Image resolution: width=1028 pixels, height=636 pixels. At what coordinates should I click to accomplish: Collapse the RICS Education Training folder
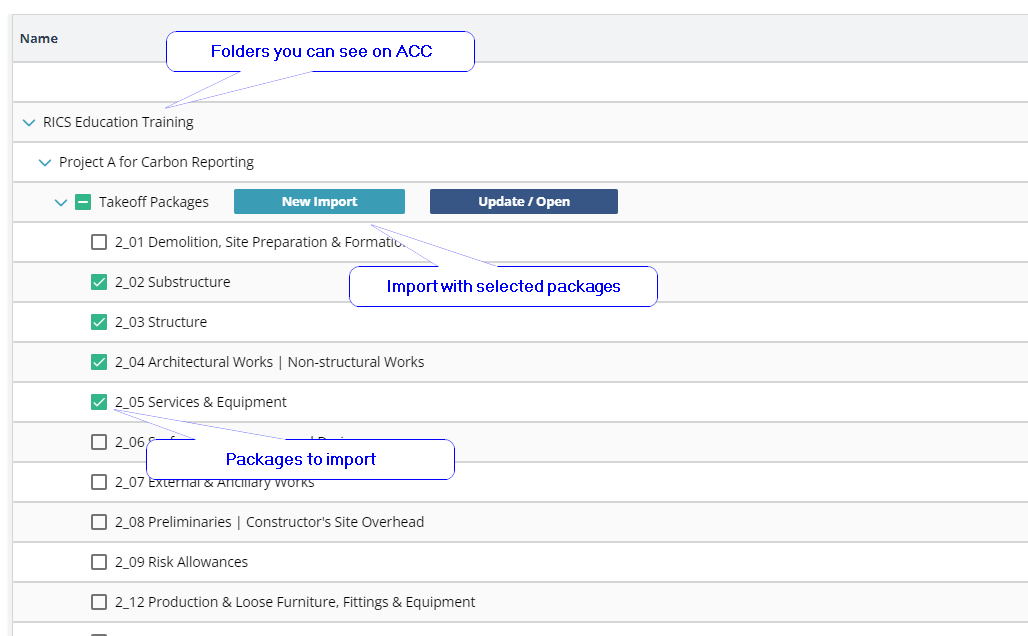[29, 122]
